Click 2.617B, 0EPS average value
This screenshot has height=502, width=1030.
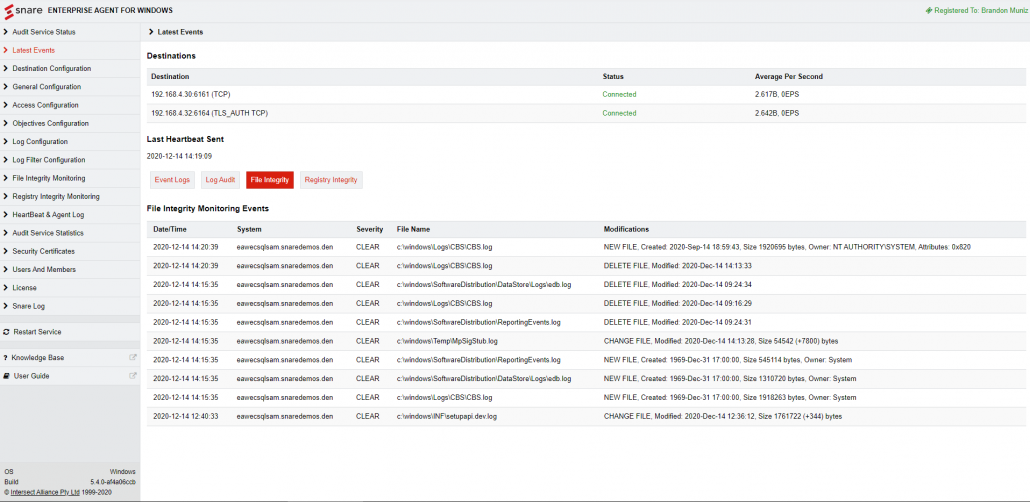[x=777, y=95]
